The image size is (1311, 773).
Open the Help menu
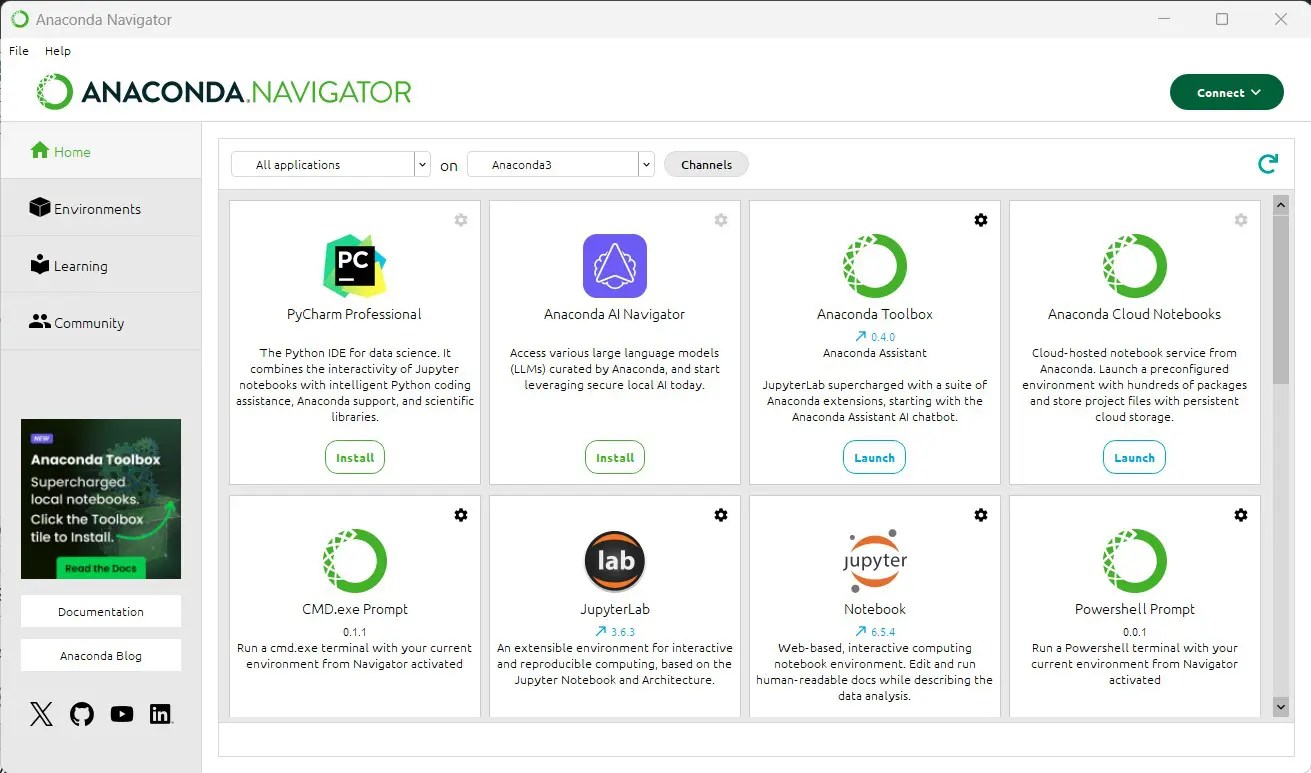[x=58, y=51]
